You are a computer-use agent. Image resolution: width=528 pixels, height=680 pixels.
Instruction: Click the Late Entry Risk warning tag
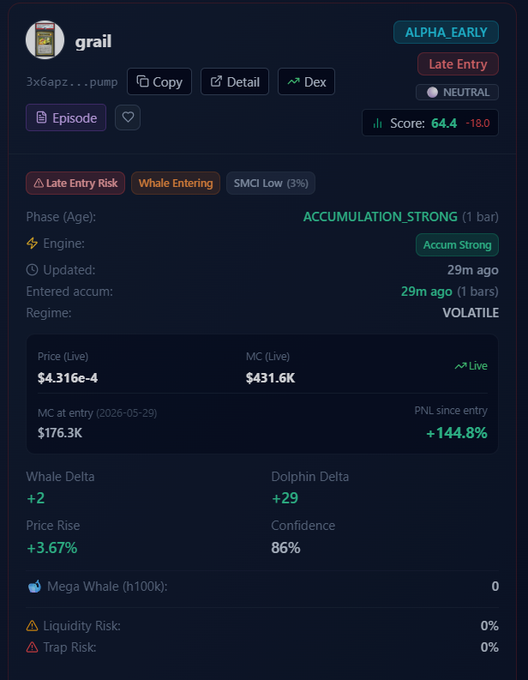click(x=75, y=183)
